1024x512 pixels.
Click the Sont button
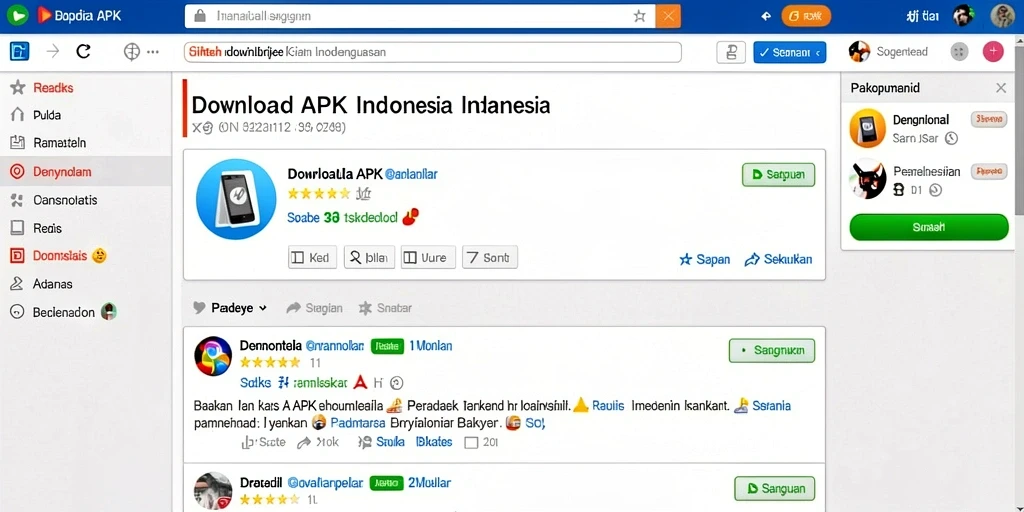(490, 257)
